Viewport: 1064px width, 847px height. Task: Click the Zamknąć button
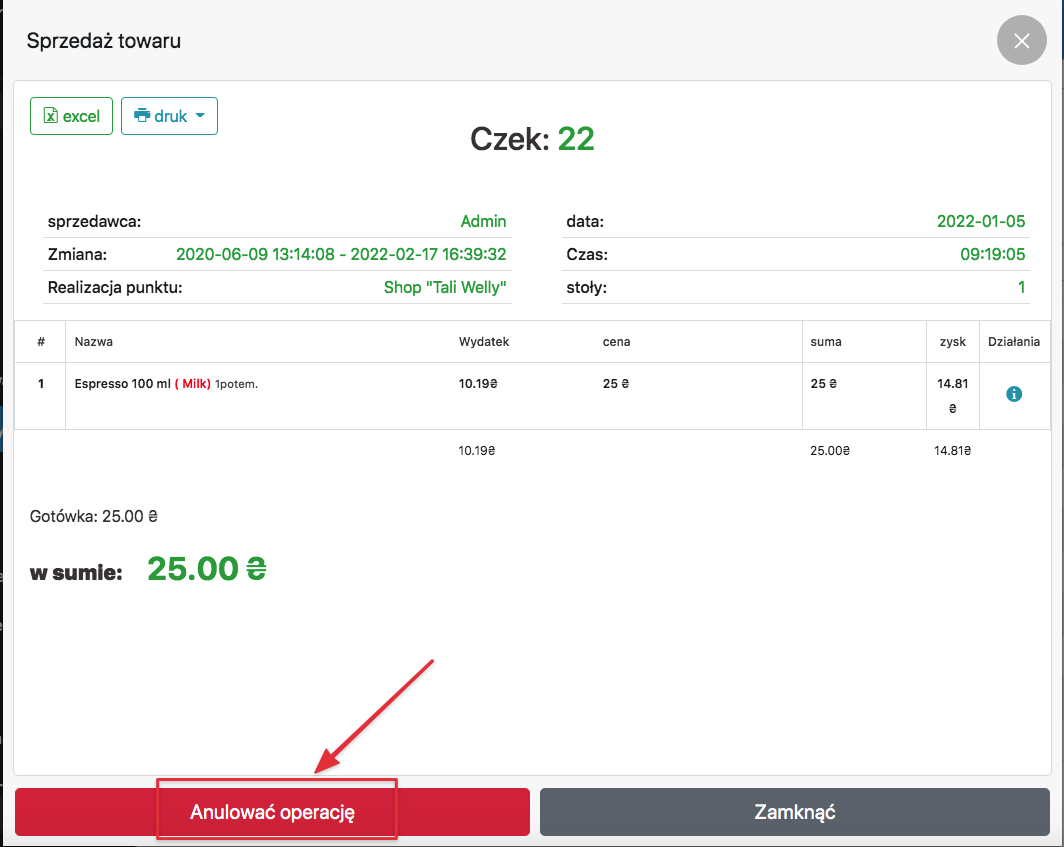pos(794,812)
